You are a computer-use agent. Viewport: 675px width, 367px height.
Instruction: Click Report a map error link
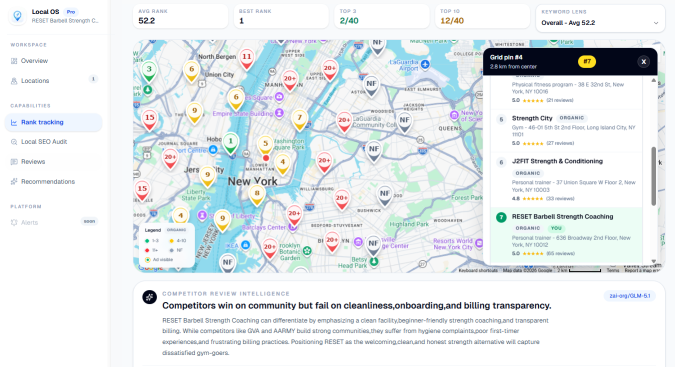click(641, 270)
